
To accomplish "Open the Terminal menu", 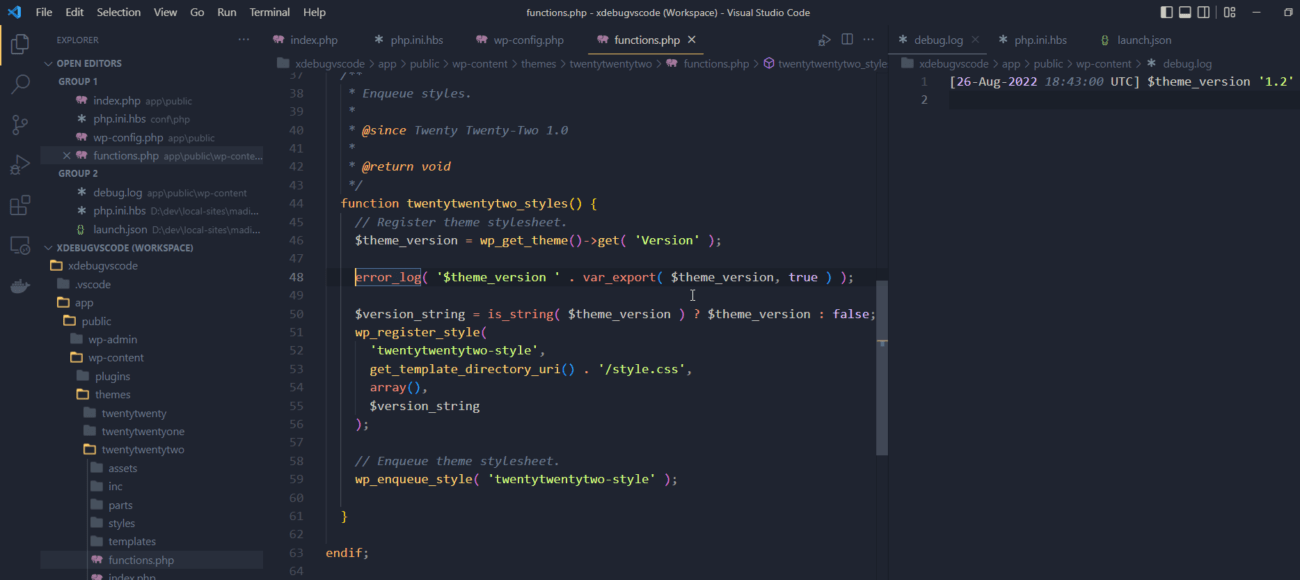I will pyautogui.click(x=269, y=12).
